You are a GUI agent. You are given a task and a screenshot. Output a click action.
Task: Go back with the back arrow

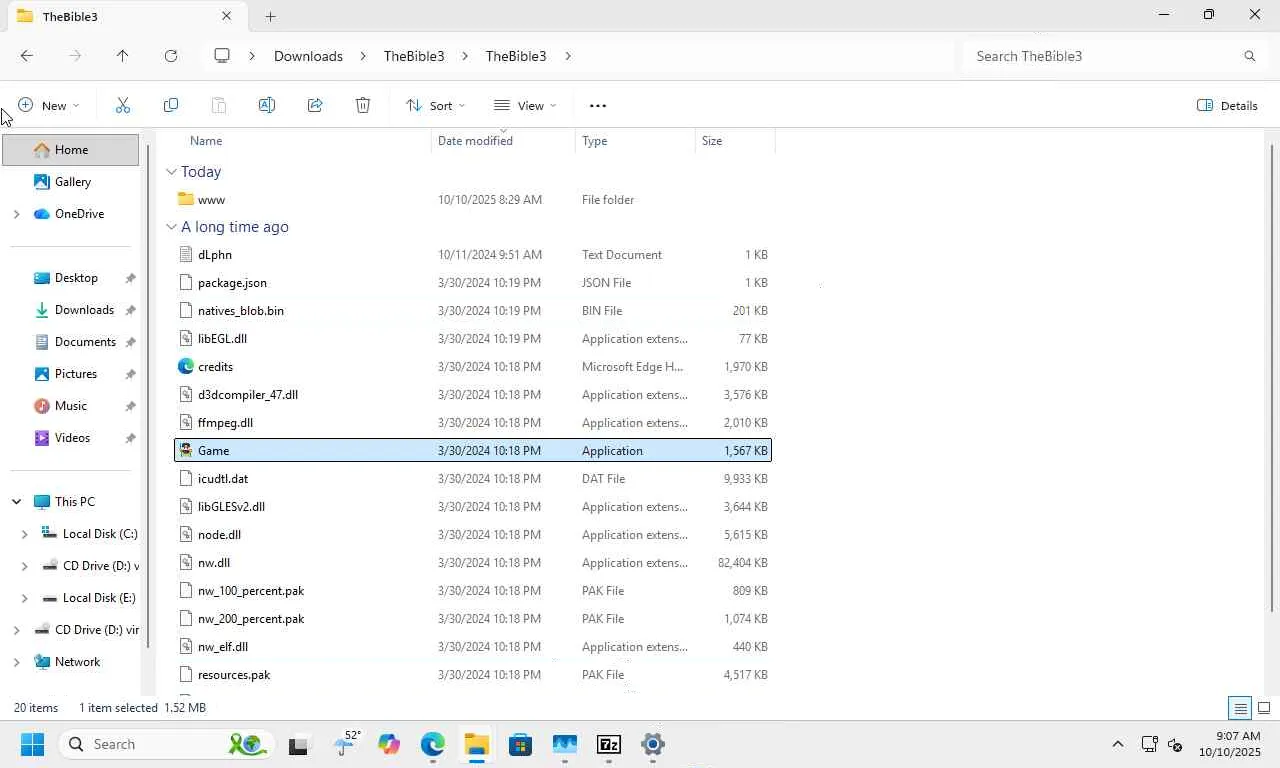pos(27,56)
